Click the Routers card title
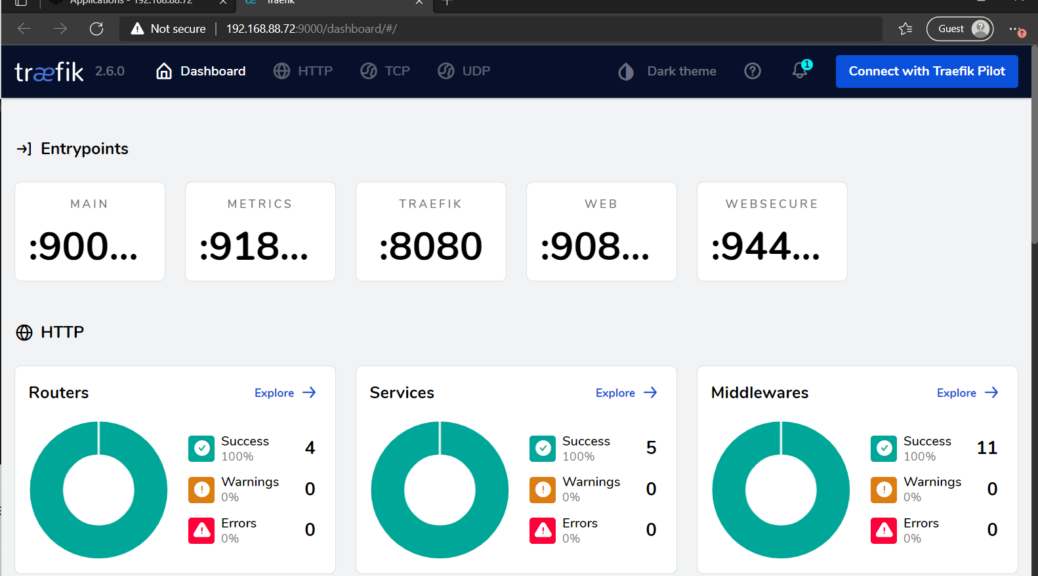Viewport: 1038px width, 576px height. click(58, 393)
